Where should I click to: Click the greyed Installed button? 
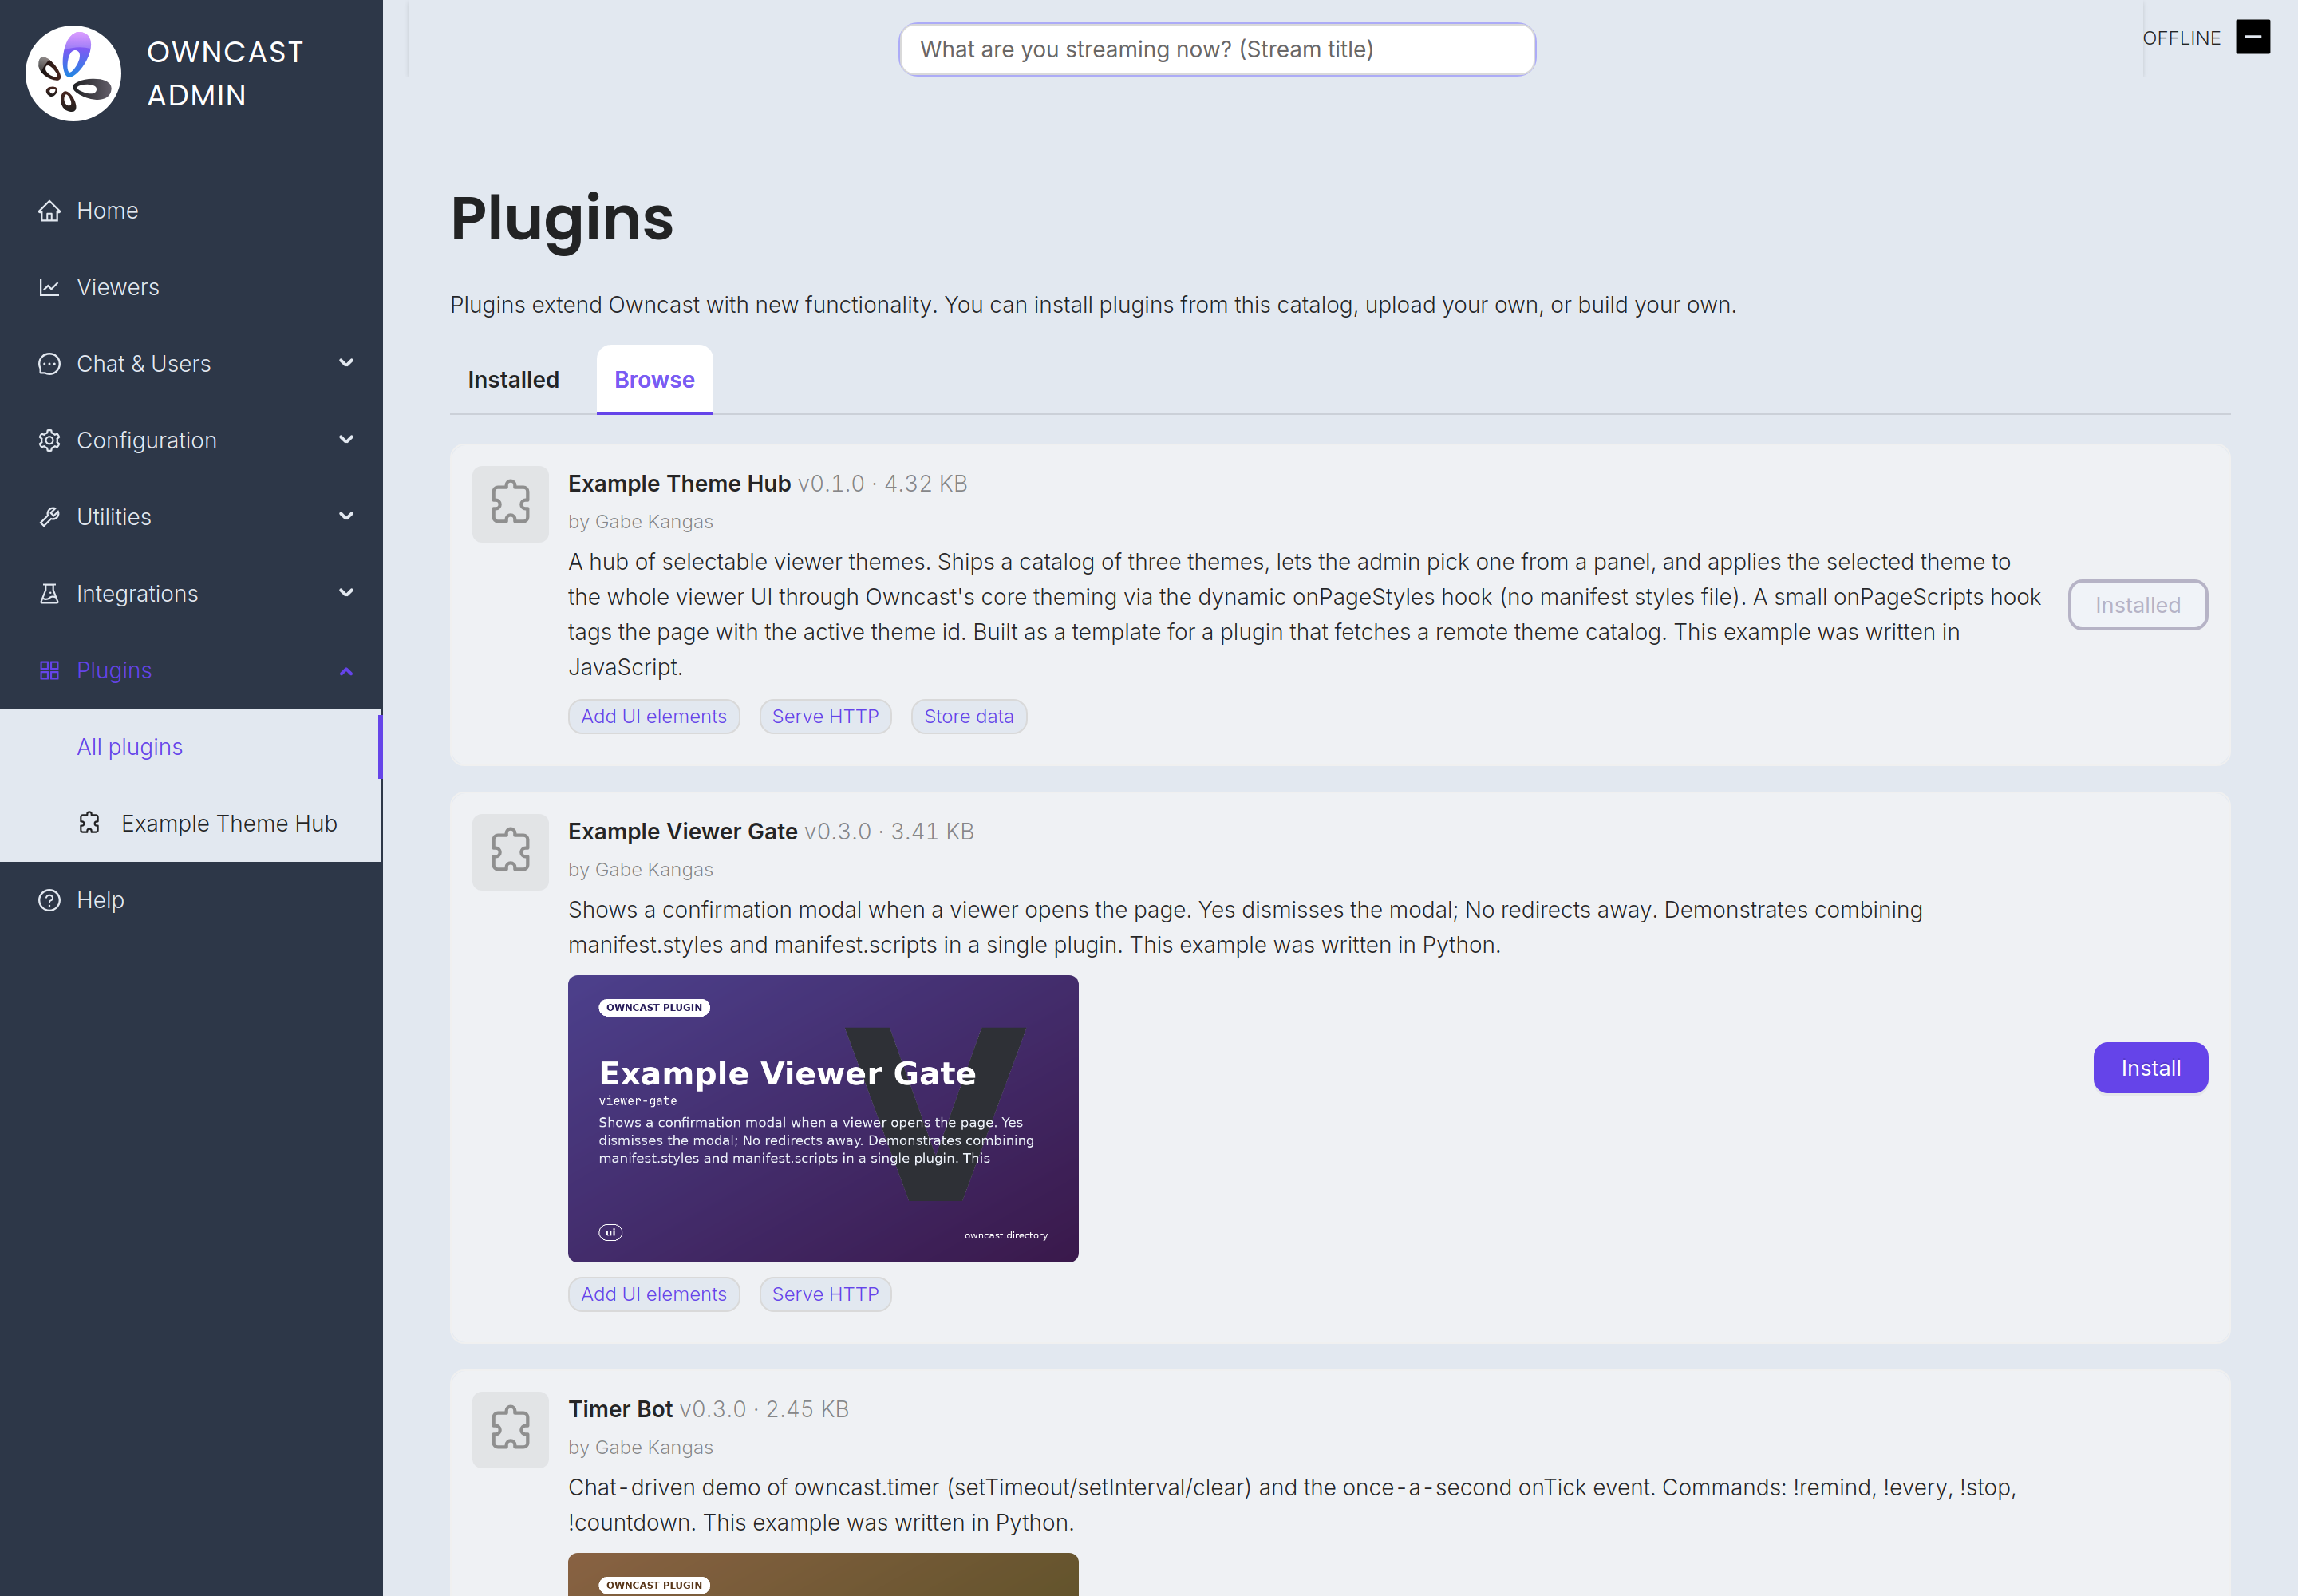[x=2137, y=605]
